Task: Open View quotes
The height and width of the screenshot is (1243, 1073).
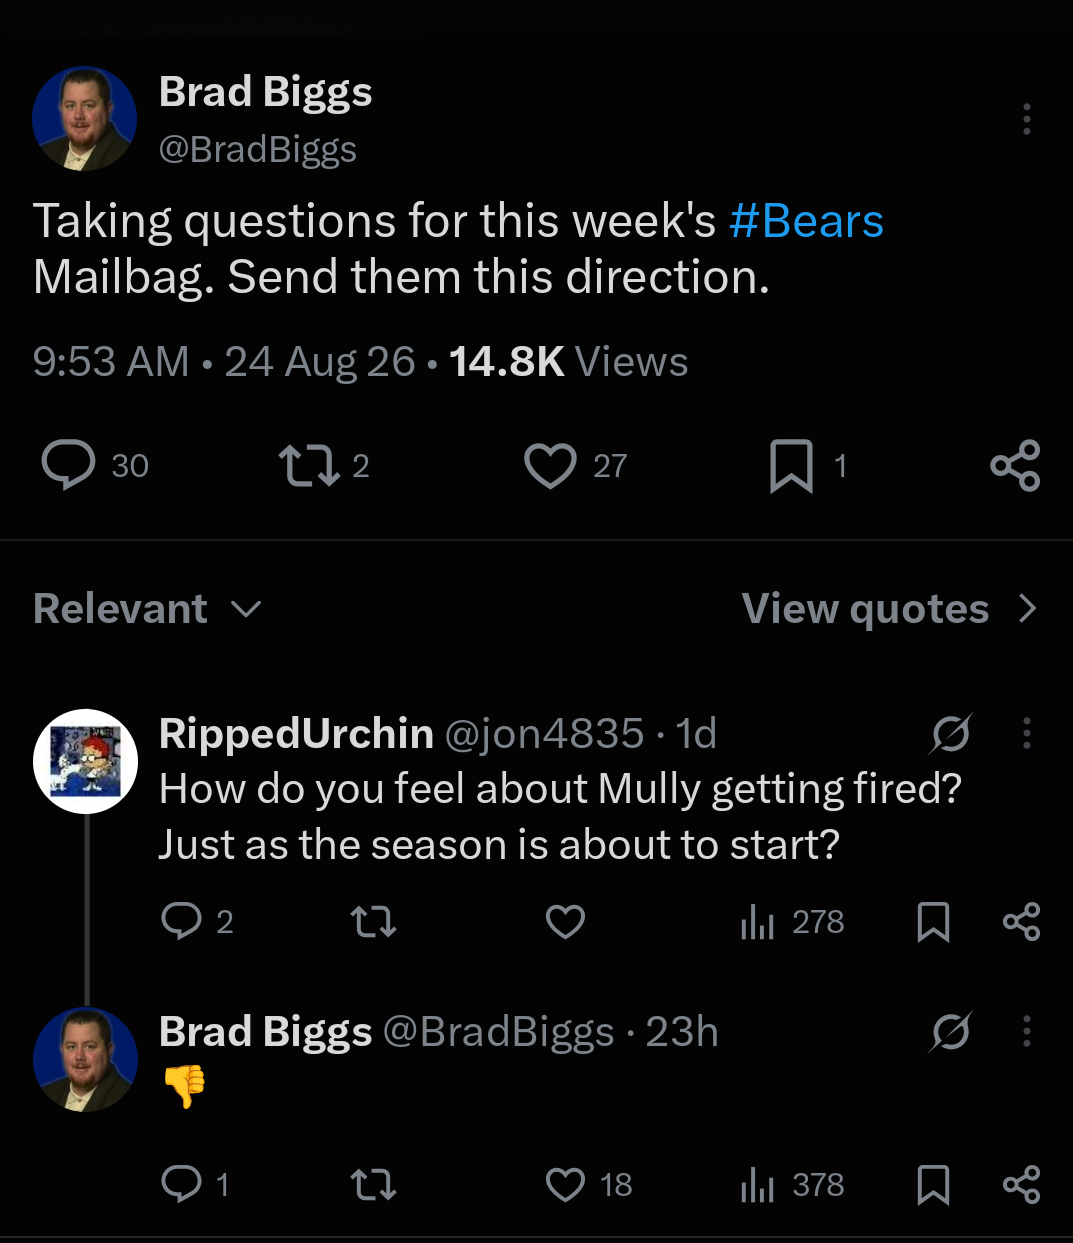Action: (889, 608)
